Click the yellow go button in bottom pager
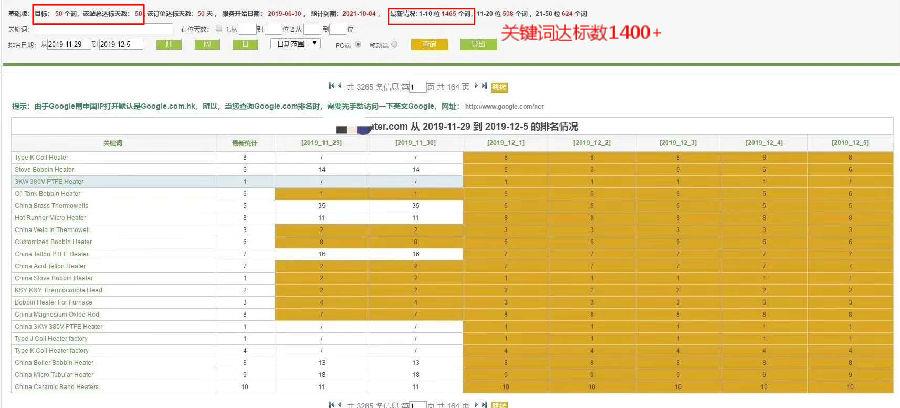The image size is (900, 408). click(x=499, y=404)
